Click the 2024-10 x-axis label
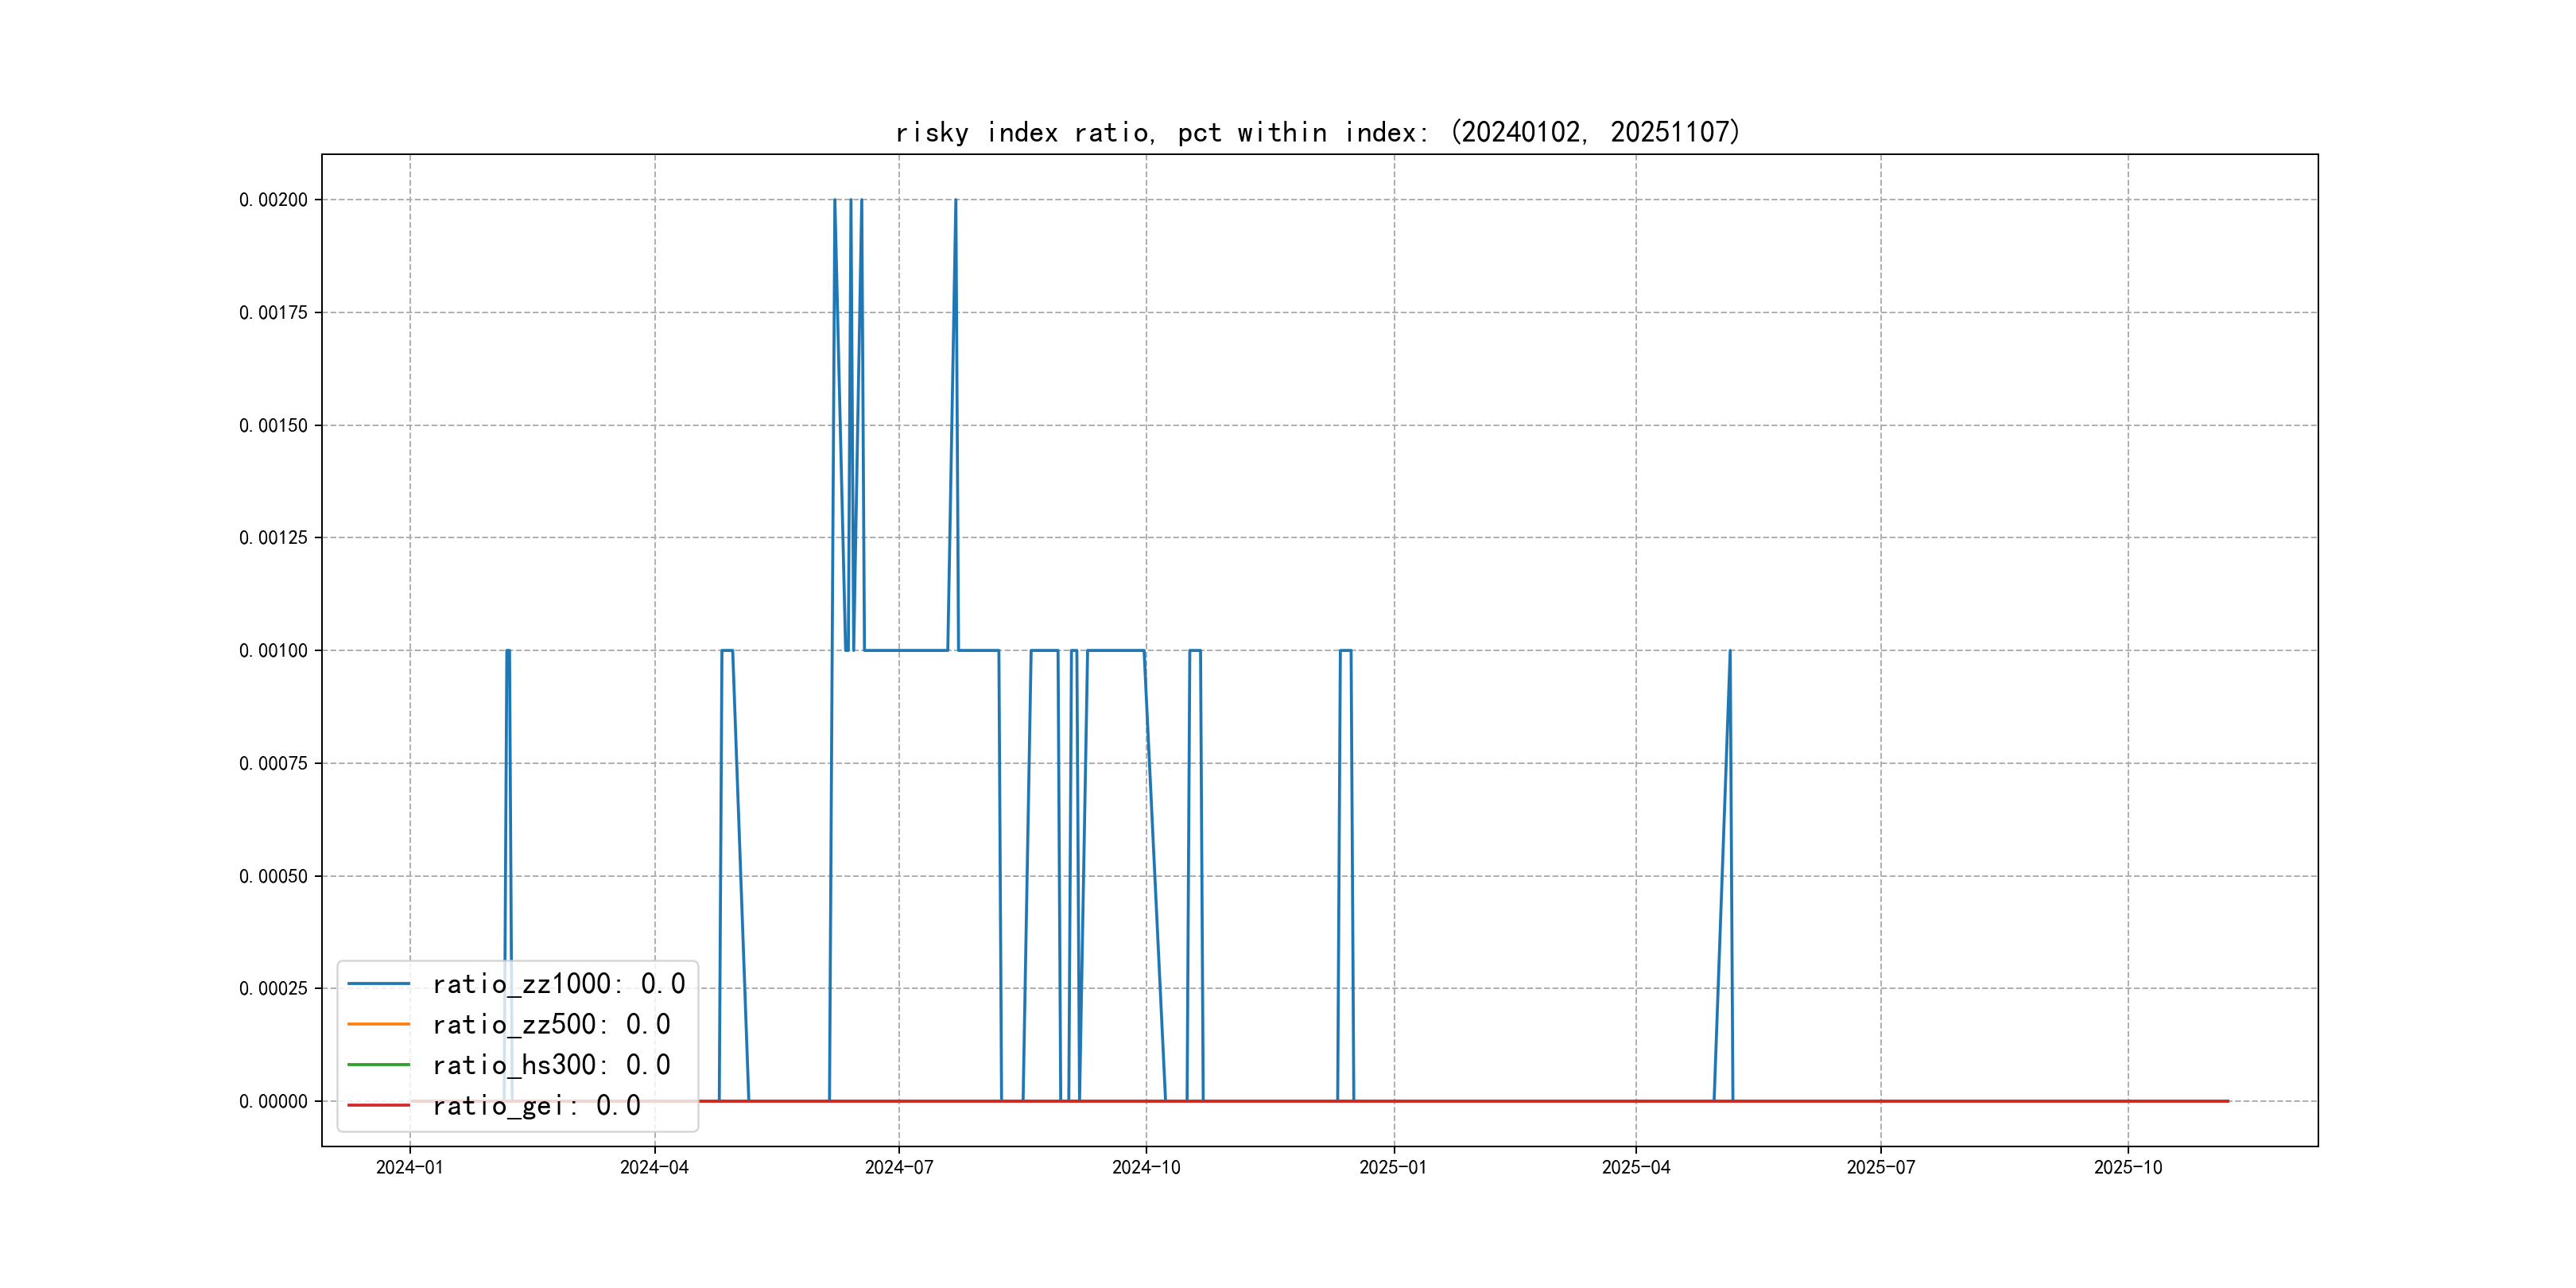The width and height of the screenshot is (2576, 1288). (x=1146, y=1168)
